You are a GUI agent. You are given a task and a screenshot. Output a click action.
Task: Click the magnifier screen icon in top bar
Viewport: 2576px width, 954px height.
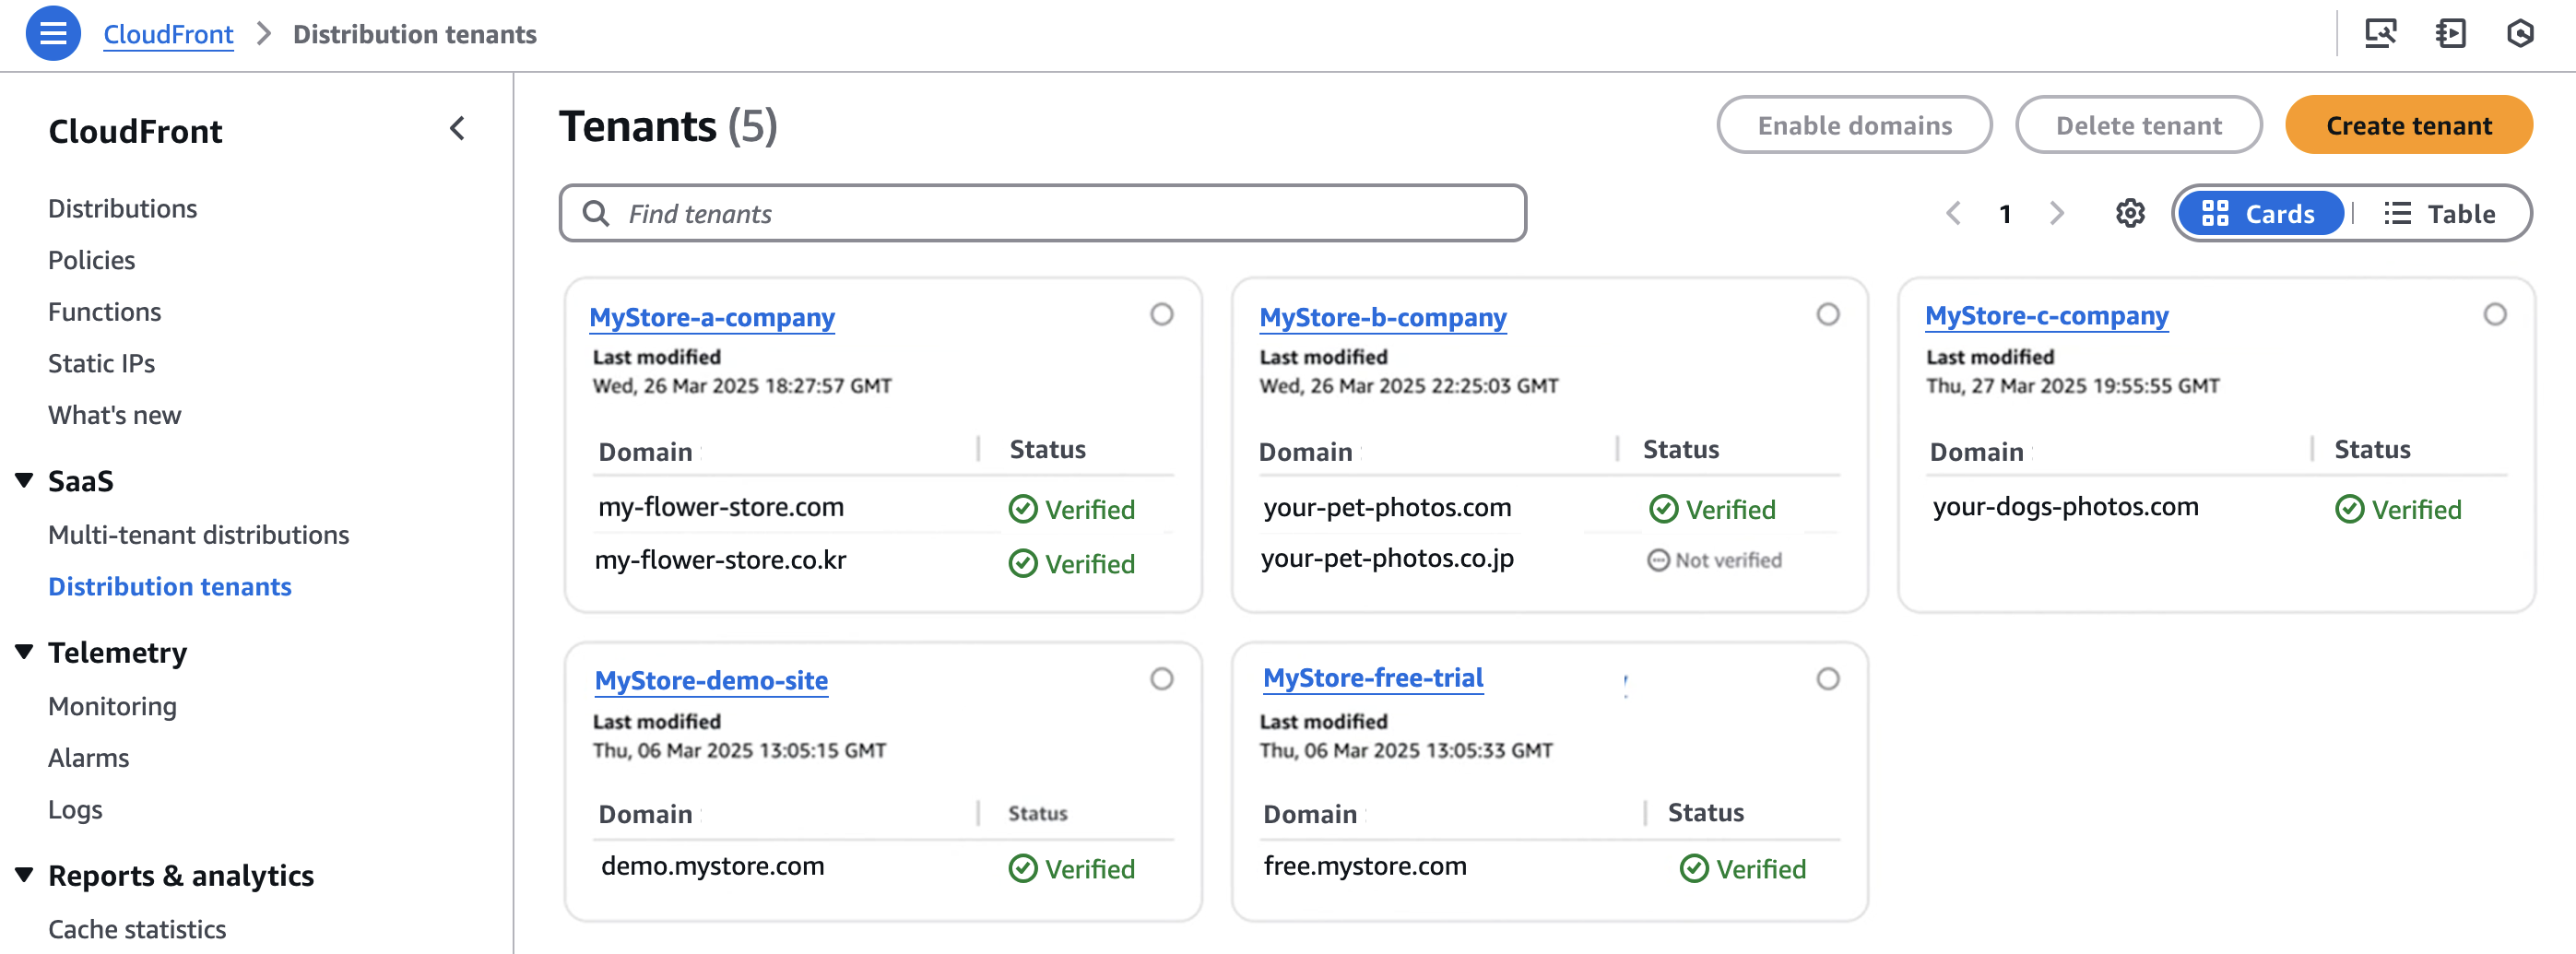(x=2379, y=33)
